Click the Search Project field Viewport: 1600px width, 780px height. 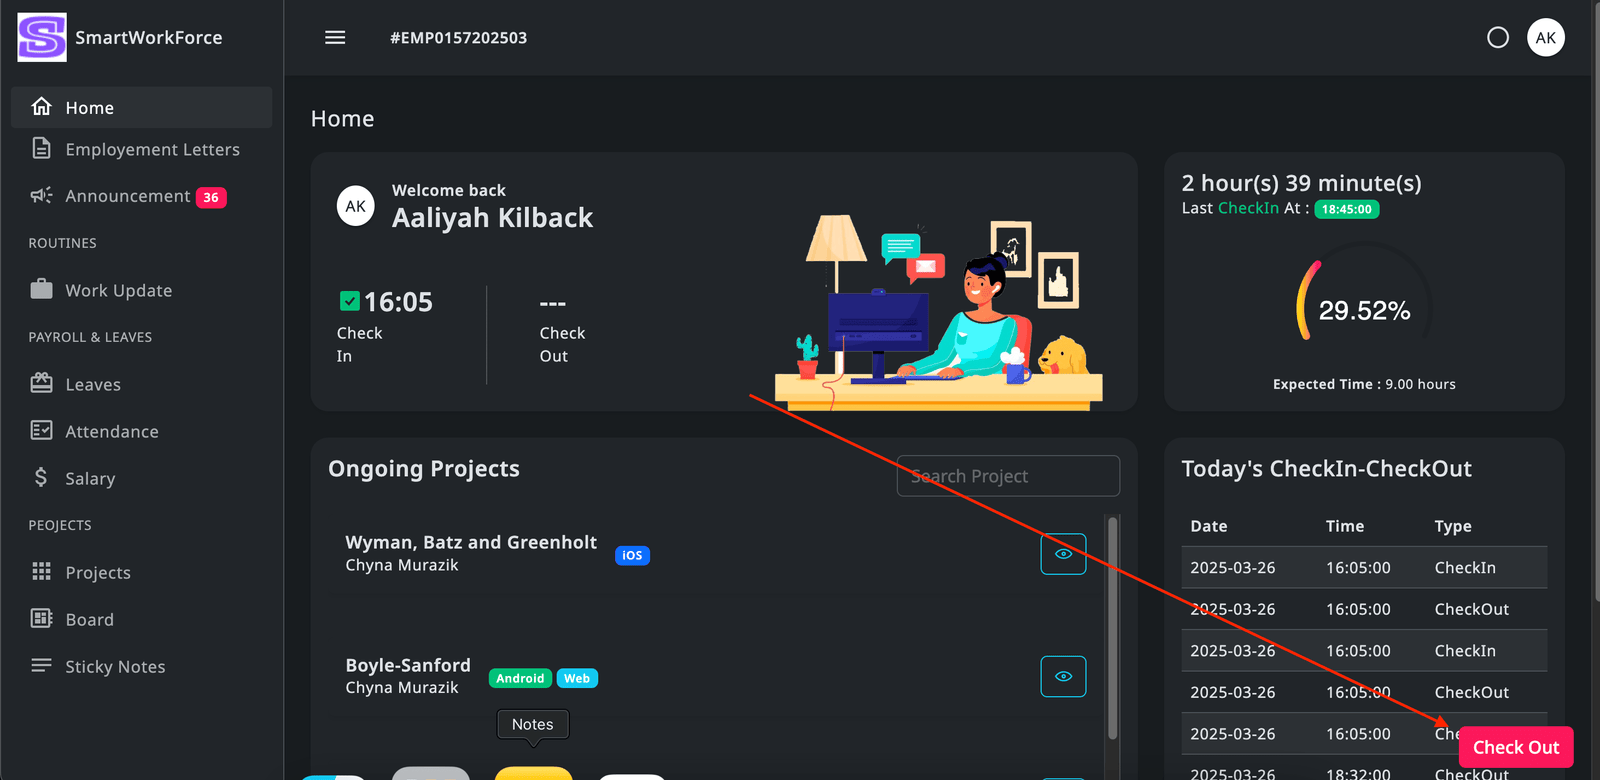[x=1008, y=476]
